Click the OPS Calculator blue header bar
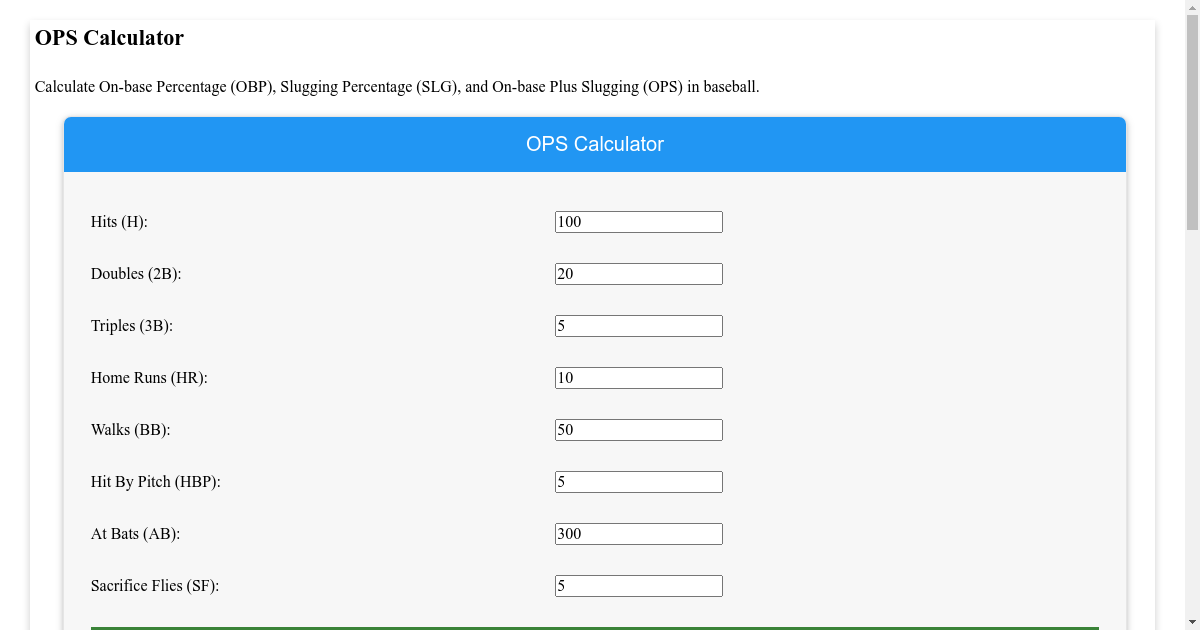 point(594,144)
